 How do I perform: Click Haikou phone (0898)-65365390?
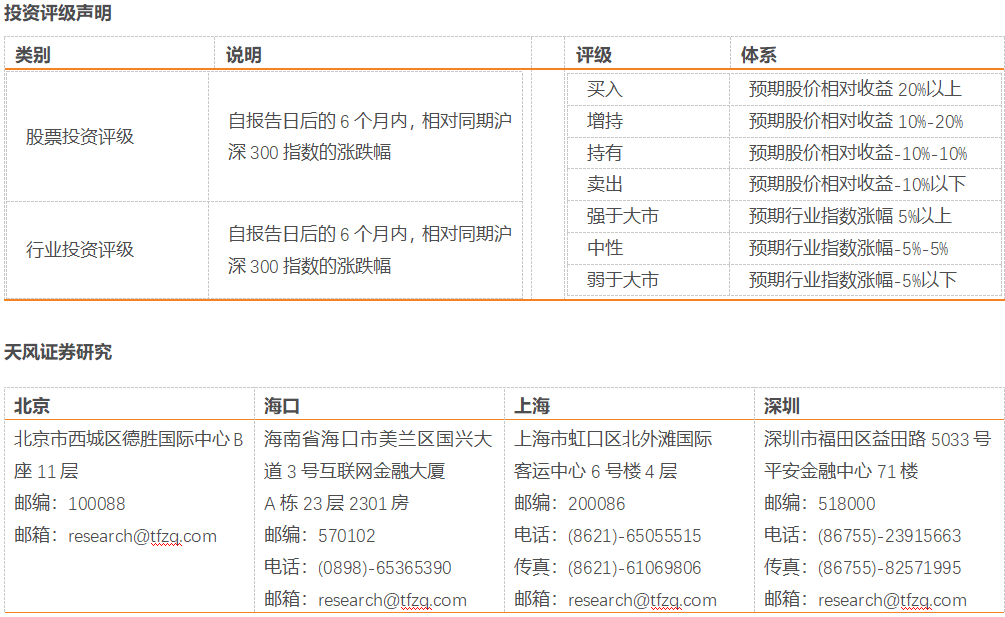click(385, 568)
